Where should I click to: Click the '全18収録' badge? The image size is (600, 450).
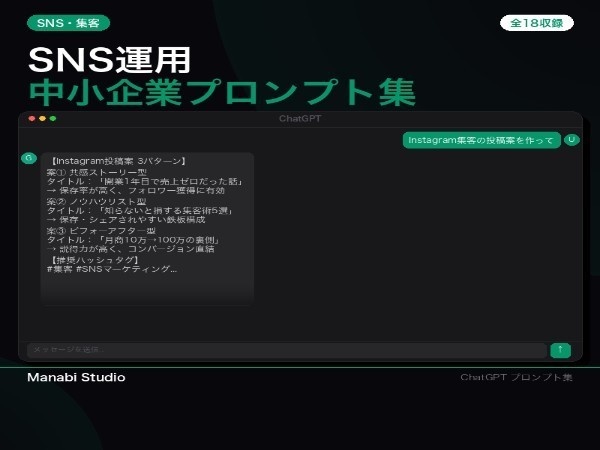[536, 23]
